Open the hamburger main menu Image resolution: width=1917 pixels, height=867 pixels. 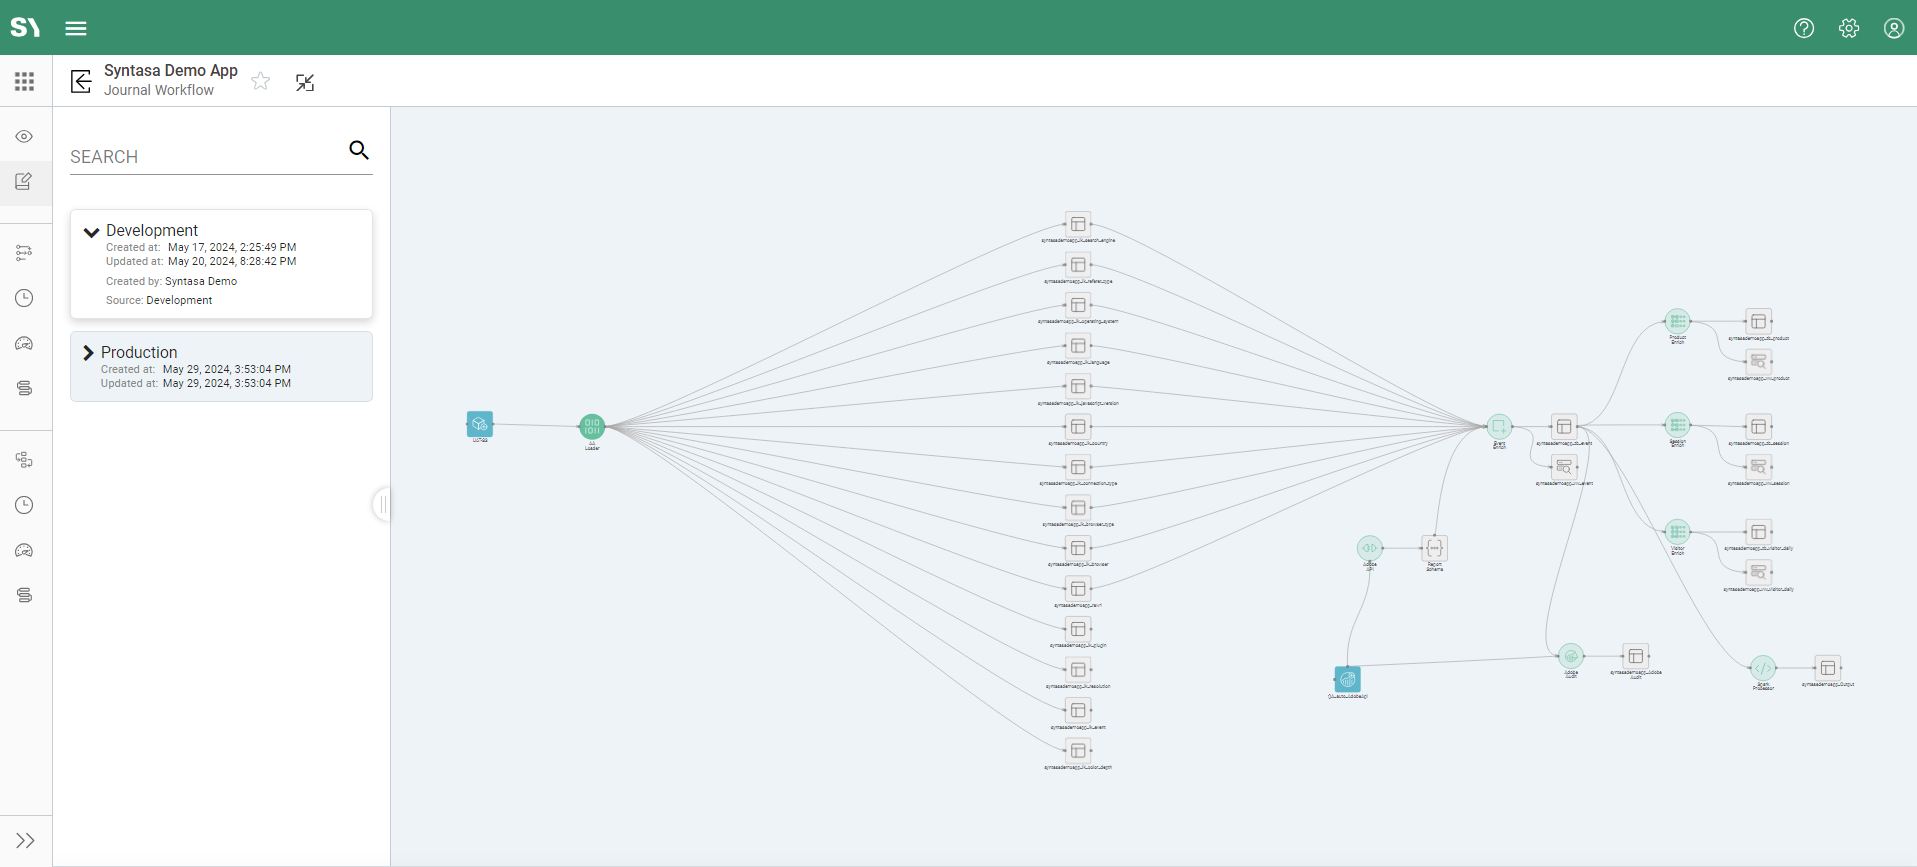pyautogui.click(x=76, y=28)
